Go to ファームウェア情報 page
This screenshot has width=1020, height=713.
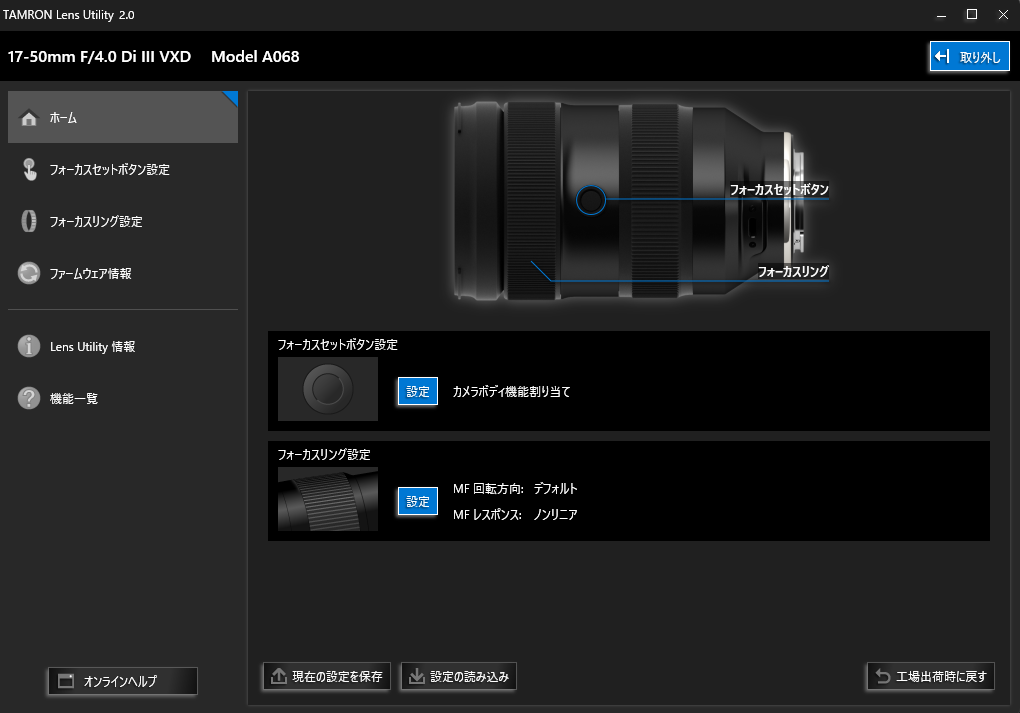tap(90, 274)
